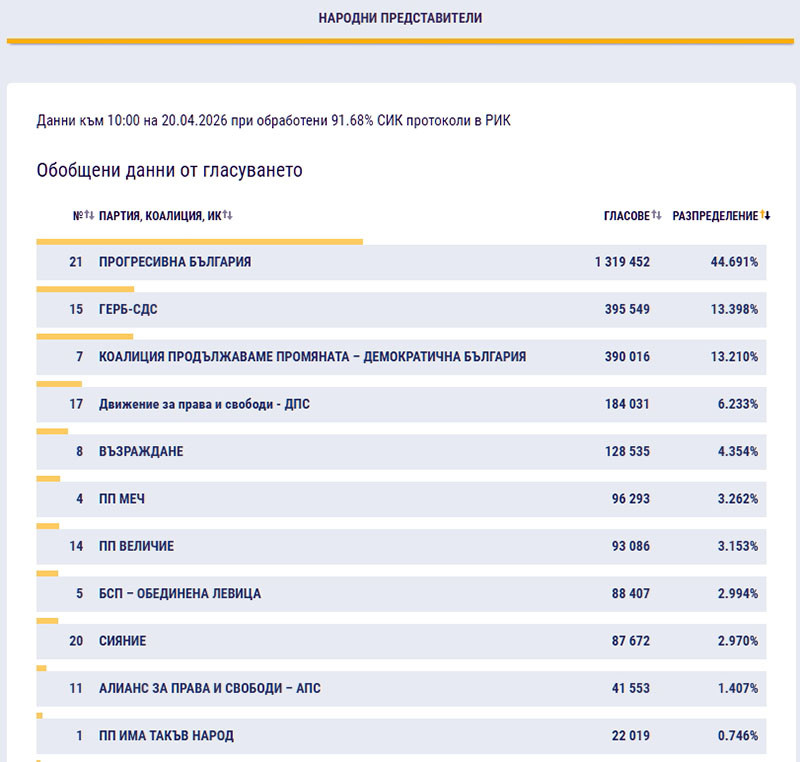Image resolution: width=800 pixels, height=762 pixels.
Task: Click the ВЪЗРАЖДАНЕ party entry
Action: 141,452
